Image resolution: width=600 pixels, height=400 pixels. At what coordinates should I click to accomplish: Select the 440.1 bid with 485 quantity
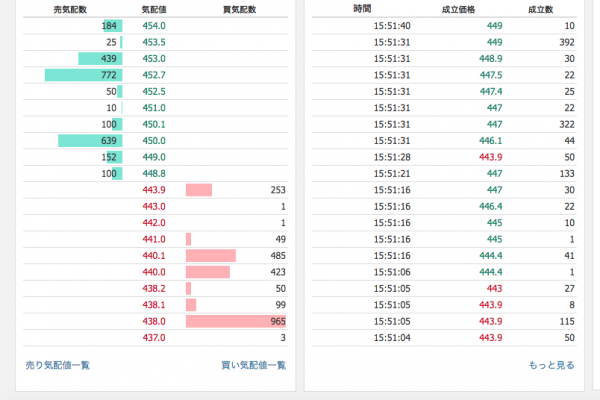tap(155, 255)
